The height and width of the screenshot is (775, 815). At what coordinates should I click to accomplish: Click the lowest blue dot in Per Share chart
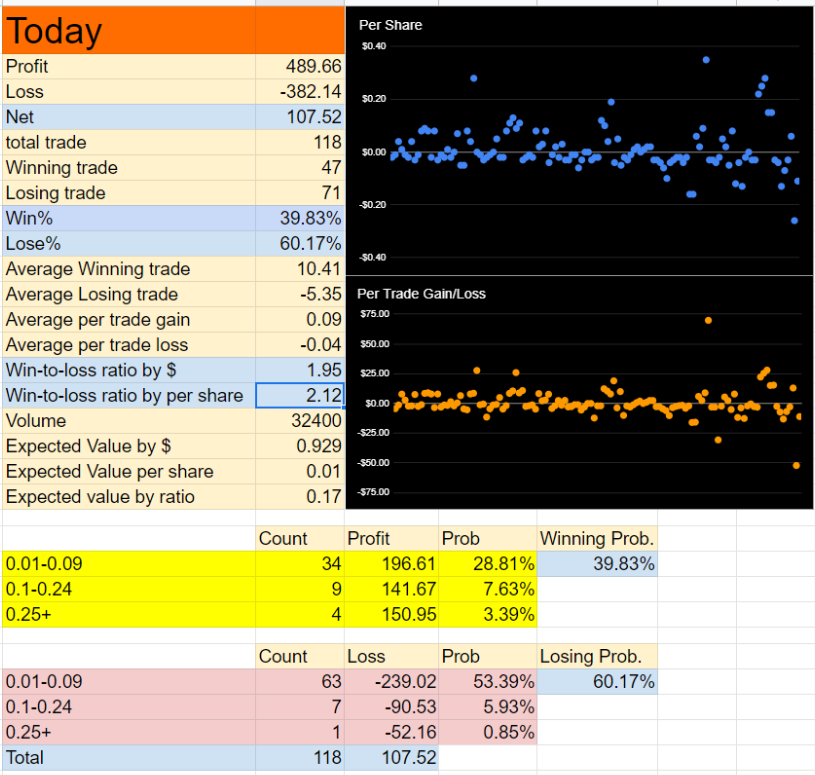pos(794,221)
